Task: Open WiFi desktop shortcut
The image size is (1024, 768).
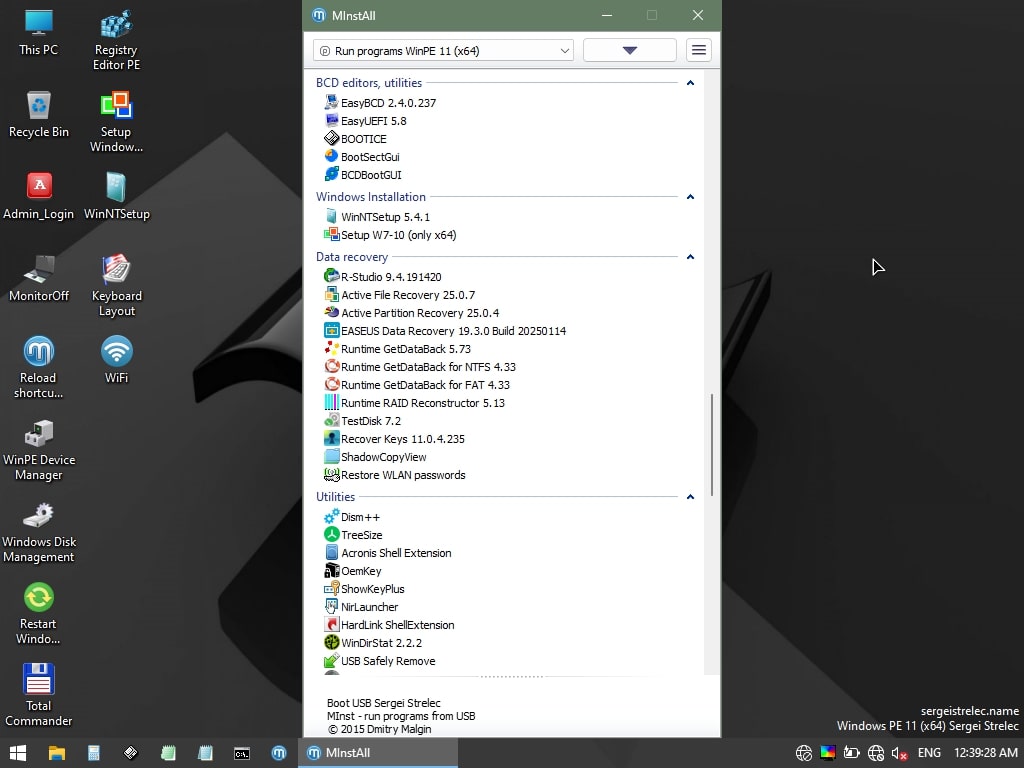Action: coord(116,360)
